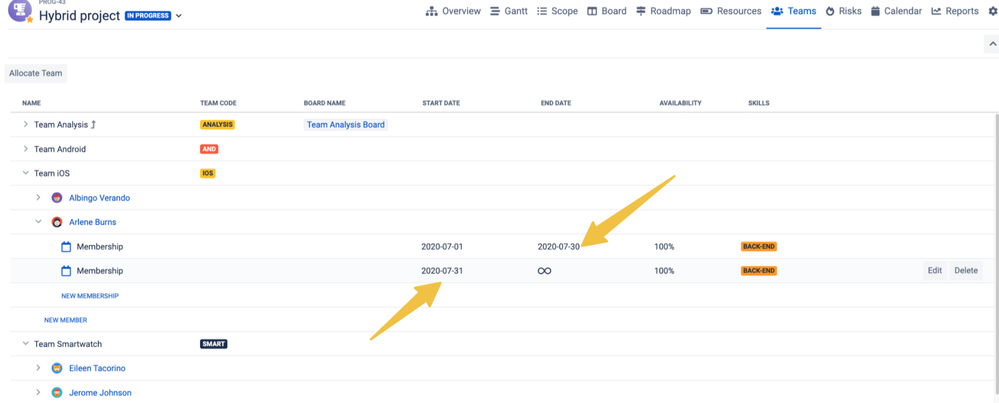The height and width of the screenshot is (403, 999).
Task: Click the NEW MEMBER link
Action: point(66,320)
